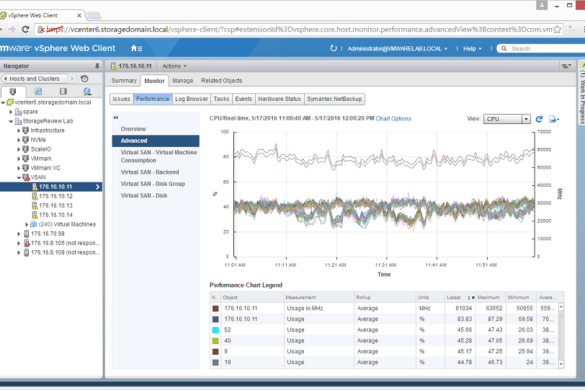This screenshot has height=390, width=585.
Task: Expand the NVMe cluster
Action: pos(19,140)
